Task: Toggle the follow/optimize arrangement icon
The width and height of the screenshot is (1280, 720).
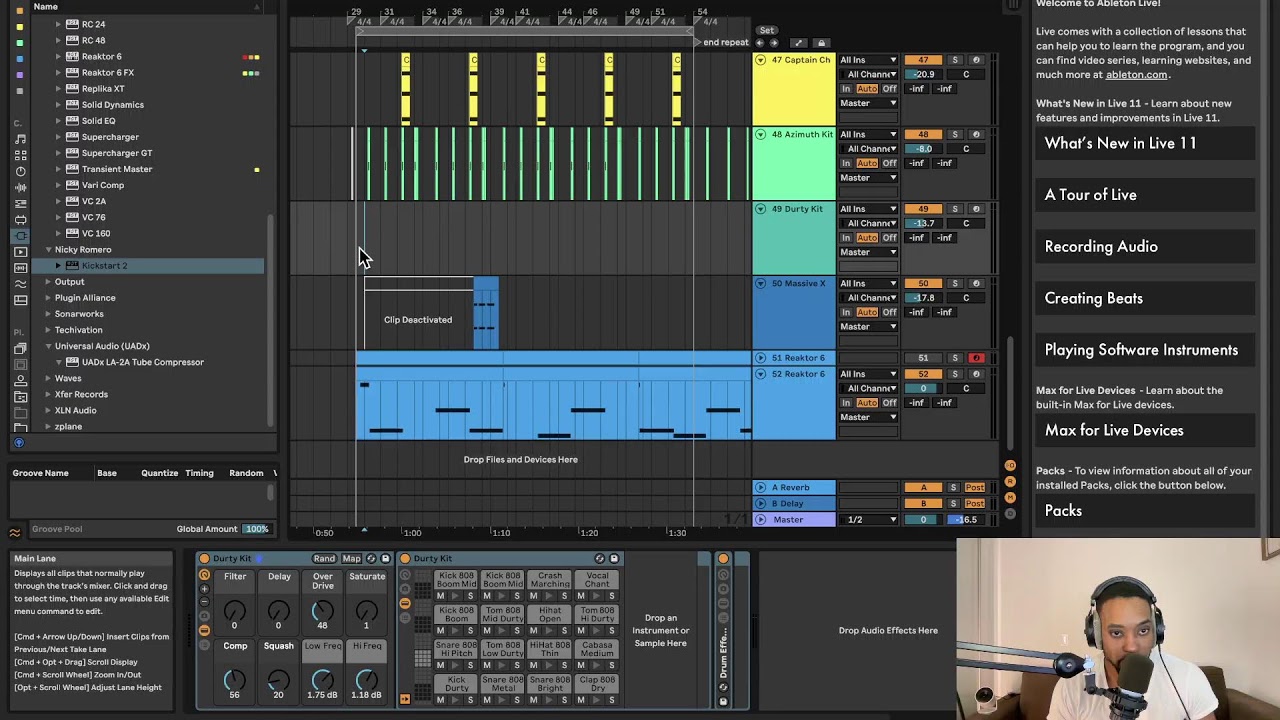Action: tap(798, 43)
